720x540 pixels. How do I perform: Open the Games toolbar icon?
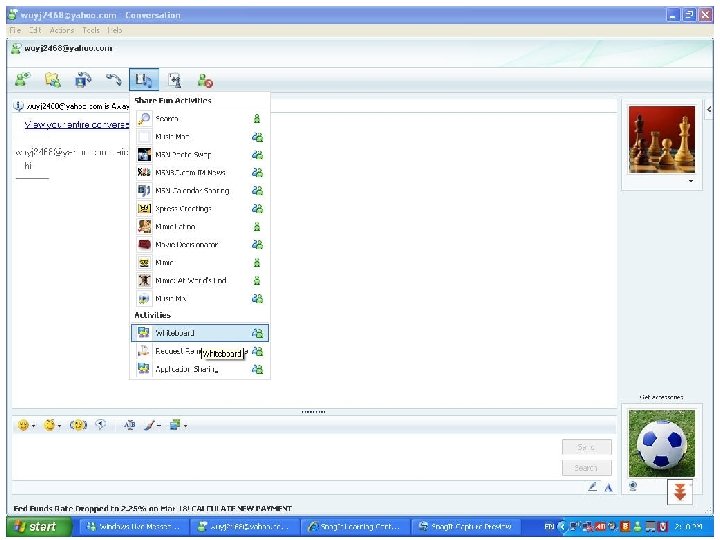174,80
